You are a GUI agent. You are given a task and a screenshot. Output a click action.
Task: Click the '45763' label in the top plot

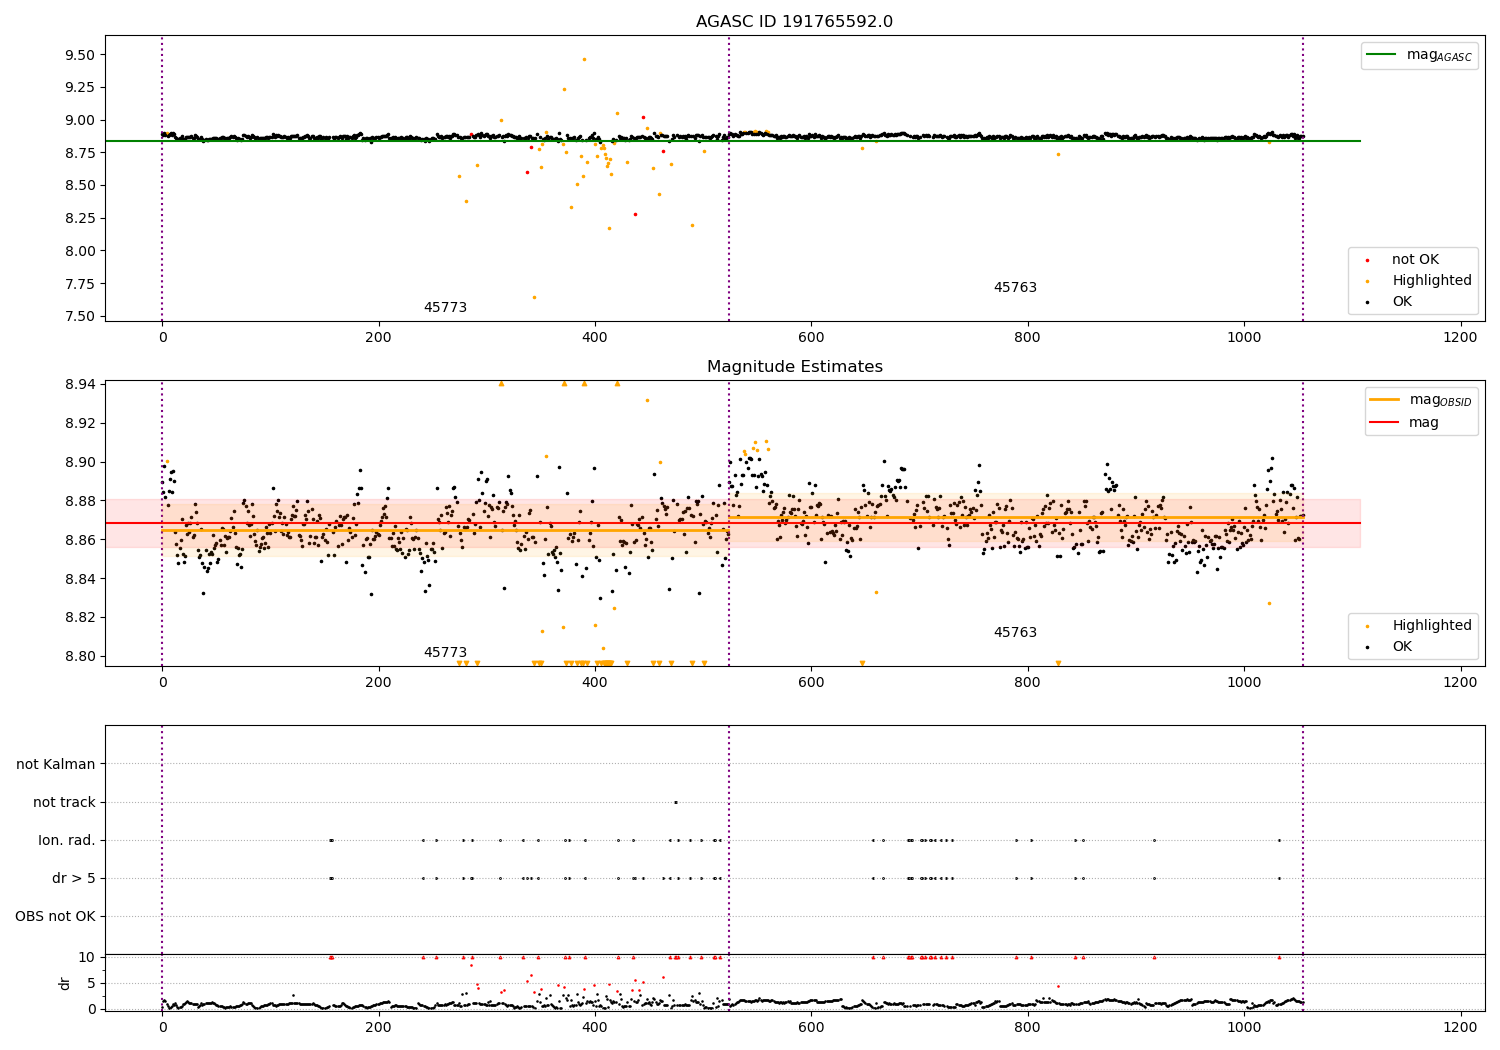pos(1015,288)
